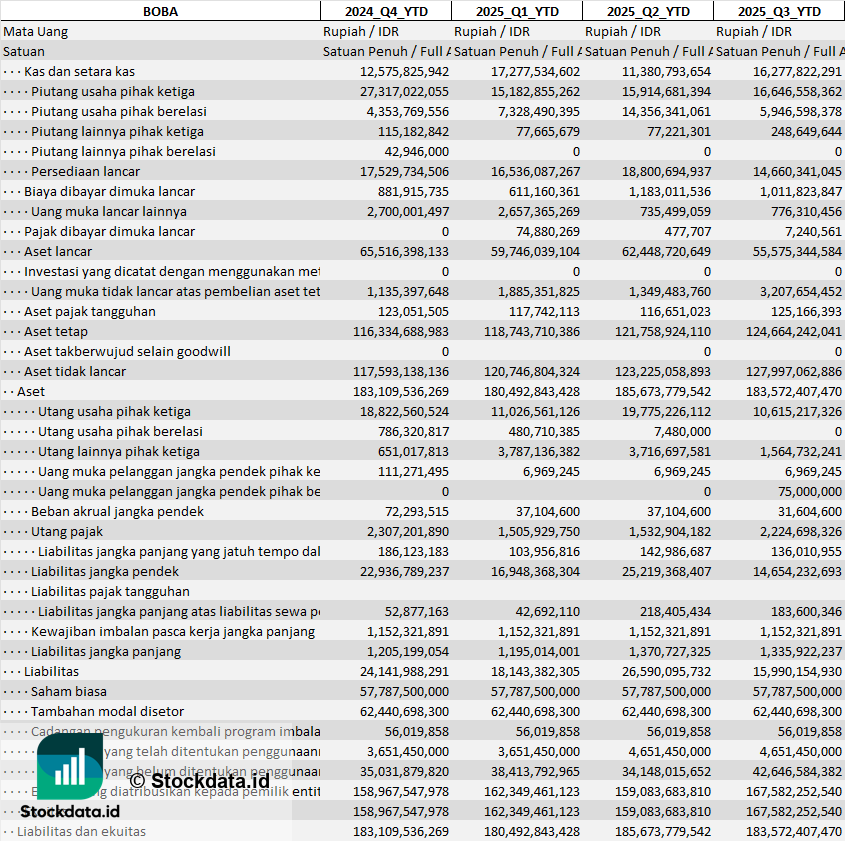Select Piutang lainnya pihak ketiga label
This screenshot has height=841, width=845.
pos(117,131)
